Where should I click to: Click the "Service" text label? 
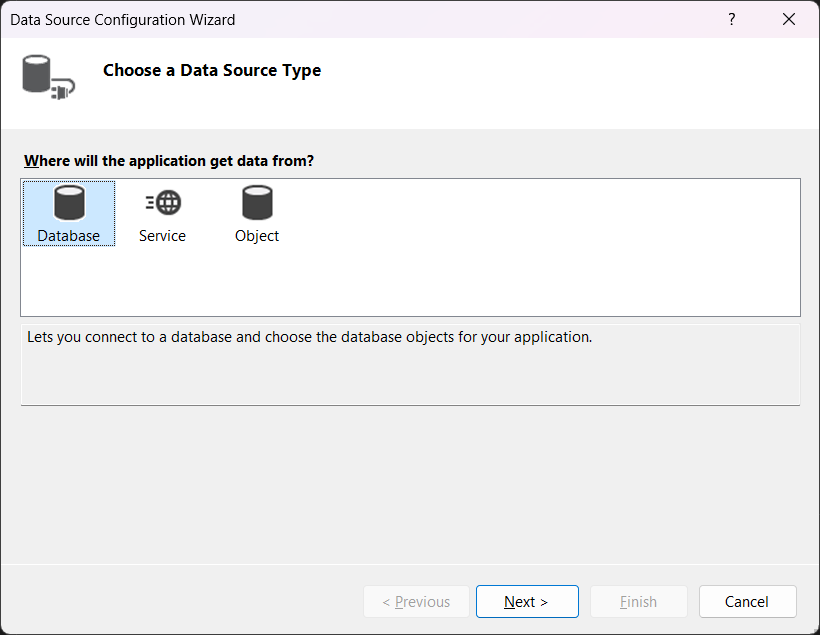[x=162, y=236]
